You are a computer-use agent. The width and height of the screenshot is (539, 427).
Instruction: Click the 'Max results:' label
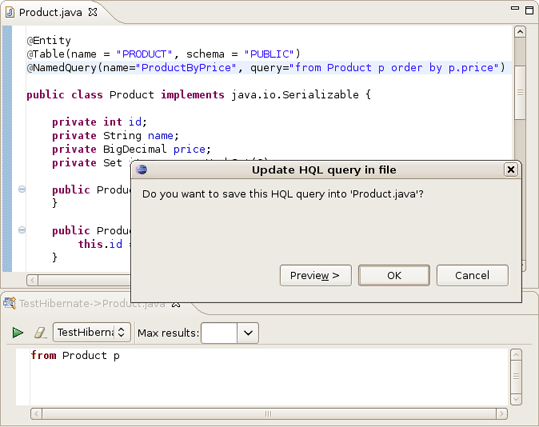pyautogui.click(x=168, y=333)
